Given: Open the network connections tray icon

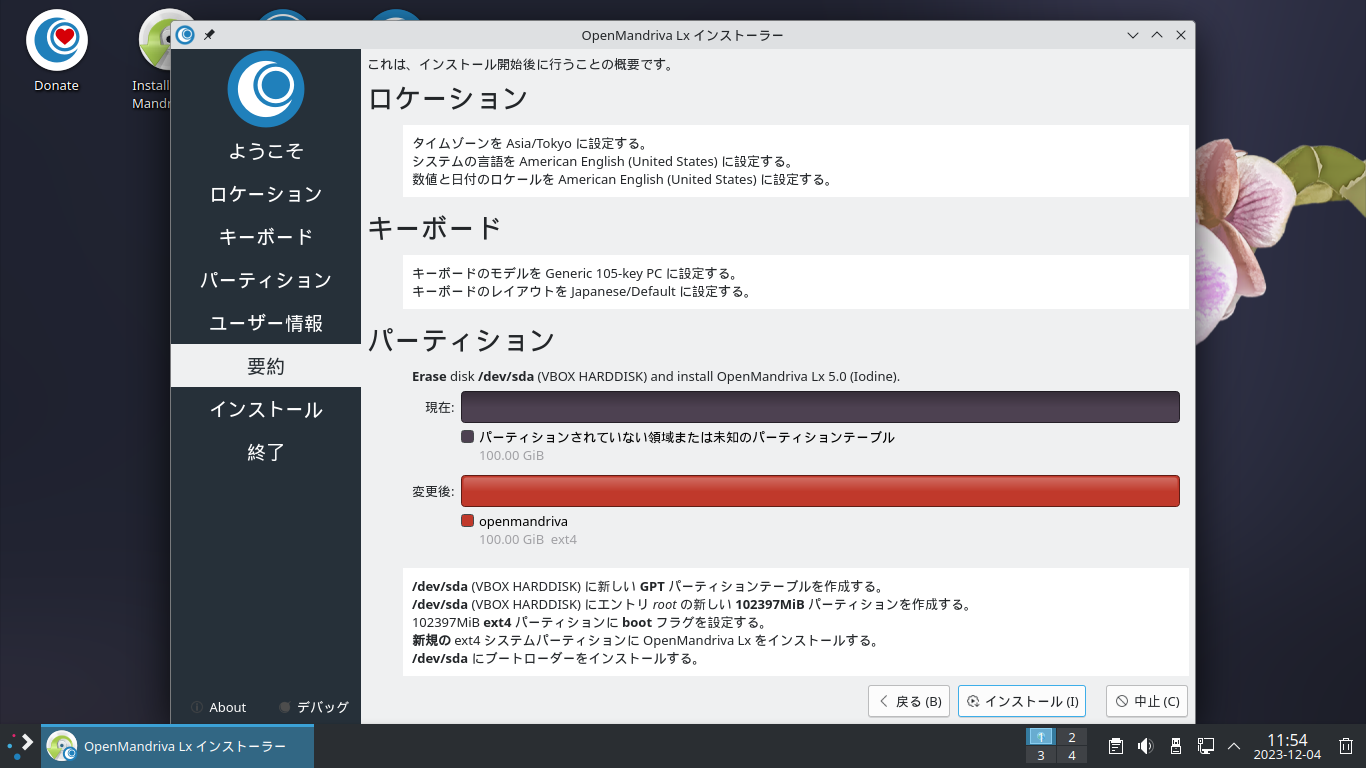Looking at the screenshot, I should pos(1206,746).
